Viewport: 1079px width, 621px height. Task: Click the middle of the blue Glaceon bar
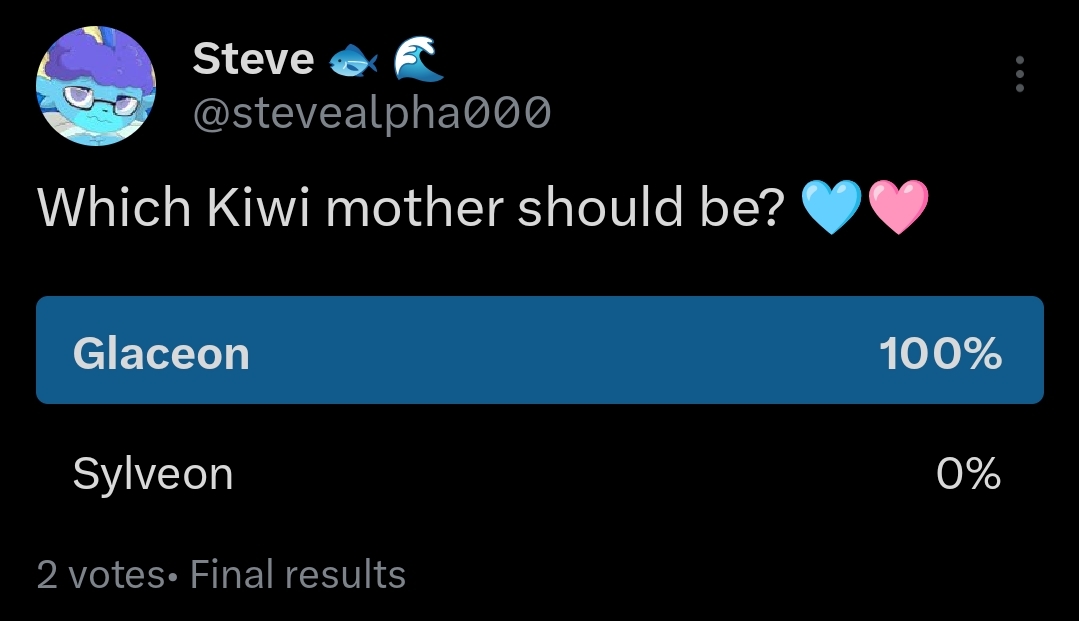(540, 350)
